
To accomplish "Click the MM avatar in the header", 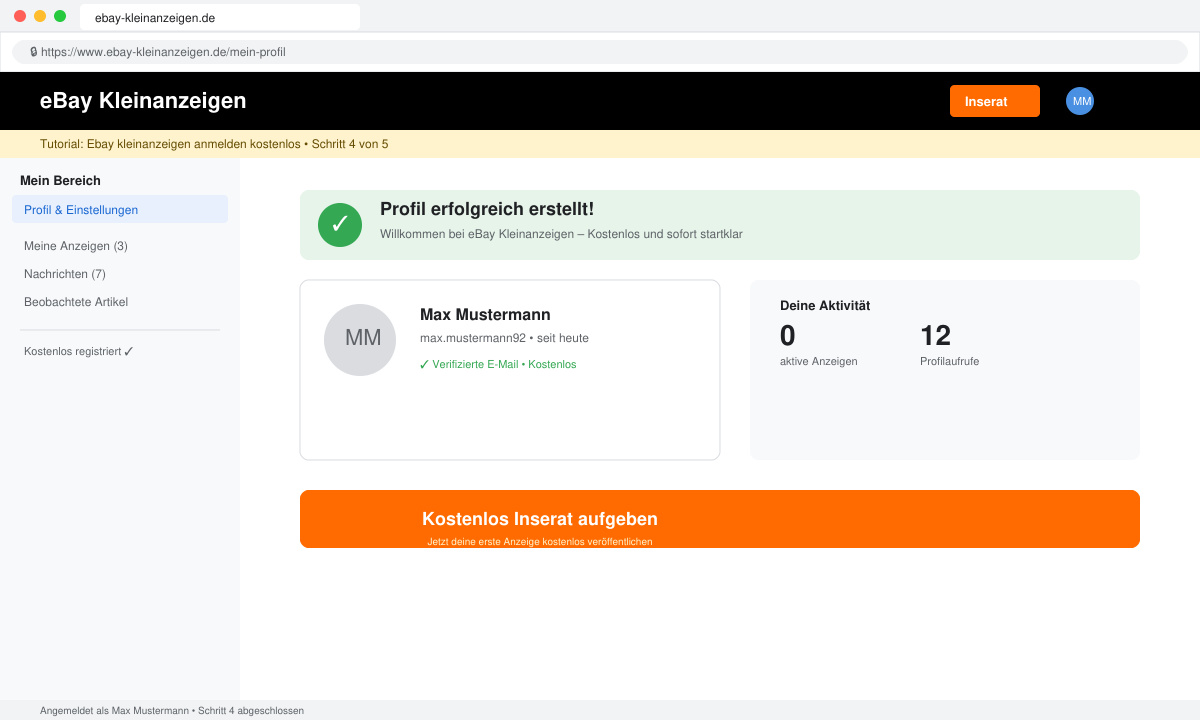I will (1080, 101).
